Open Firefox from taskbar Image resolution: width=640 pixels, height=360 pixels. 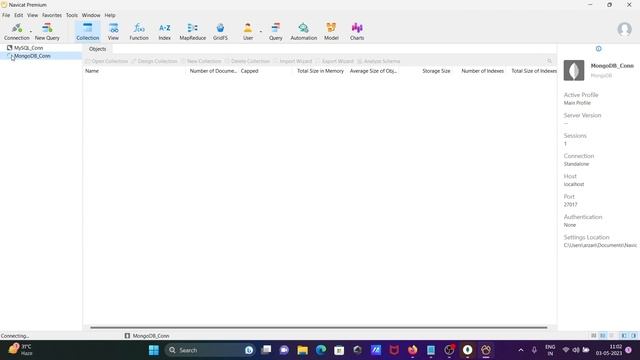pyautogui.click(x=413, y=350)
